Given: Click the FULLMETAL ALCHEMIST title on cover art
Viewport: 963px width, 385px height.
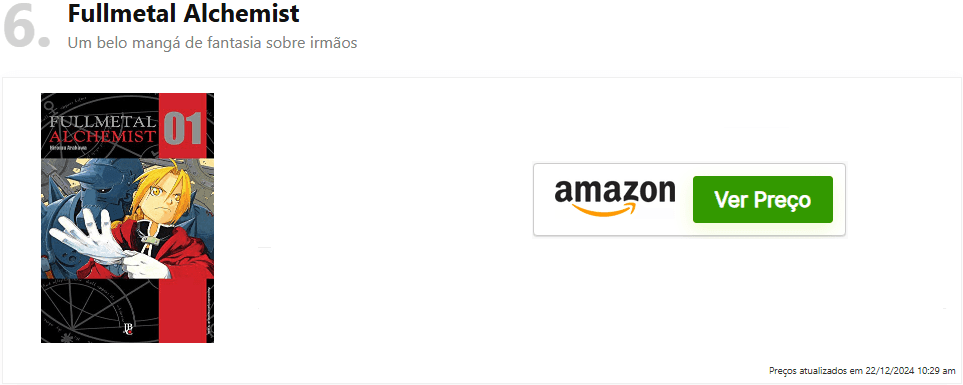Looking at the screenshot, I should tap(99, 127).
